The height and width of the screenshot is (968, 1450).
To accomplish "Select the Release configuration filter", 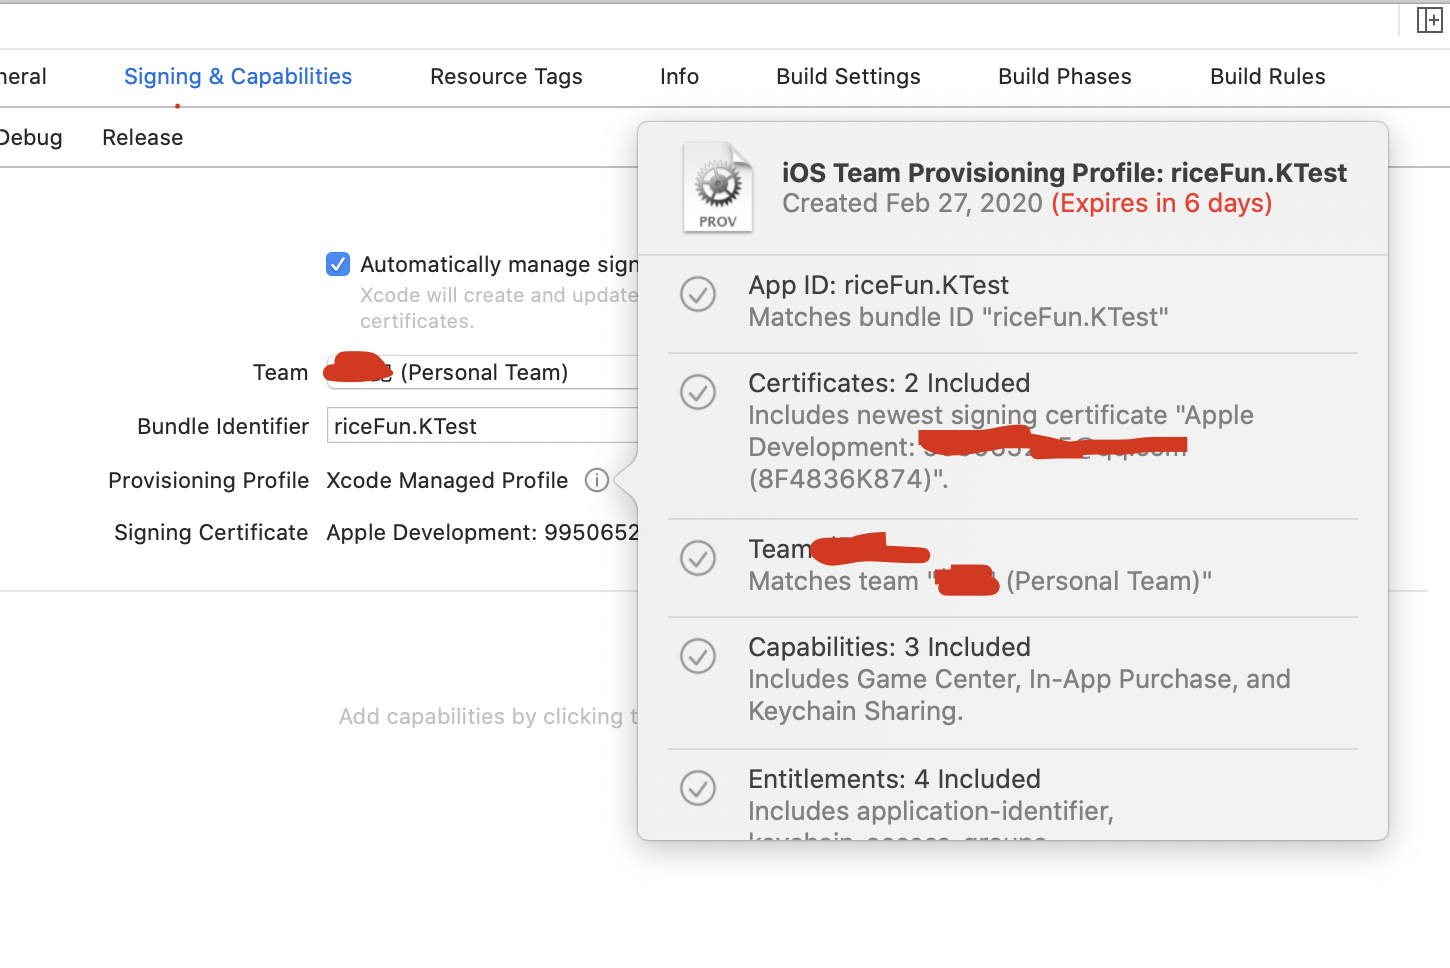I will click(143, 138).
